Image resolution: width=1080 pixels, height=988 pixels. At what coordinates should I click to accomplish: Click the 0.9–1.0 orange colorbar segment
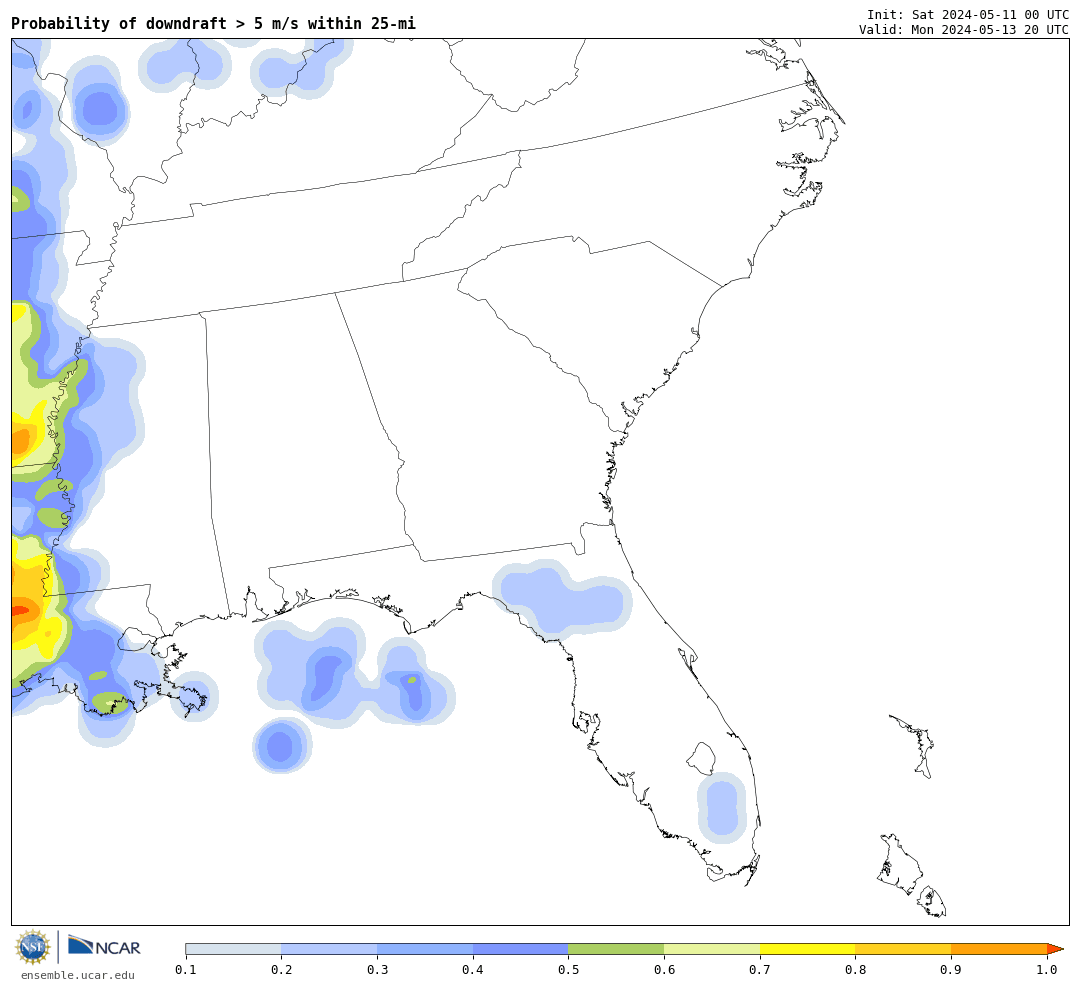(999, 949)
